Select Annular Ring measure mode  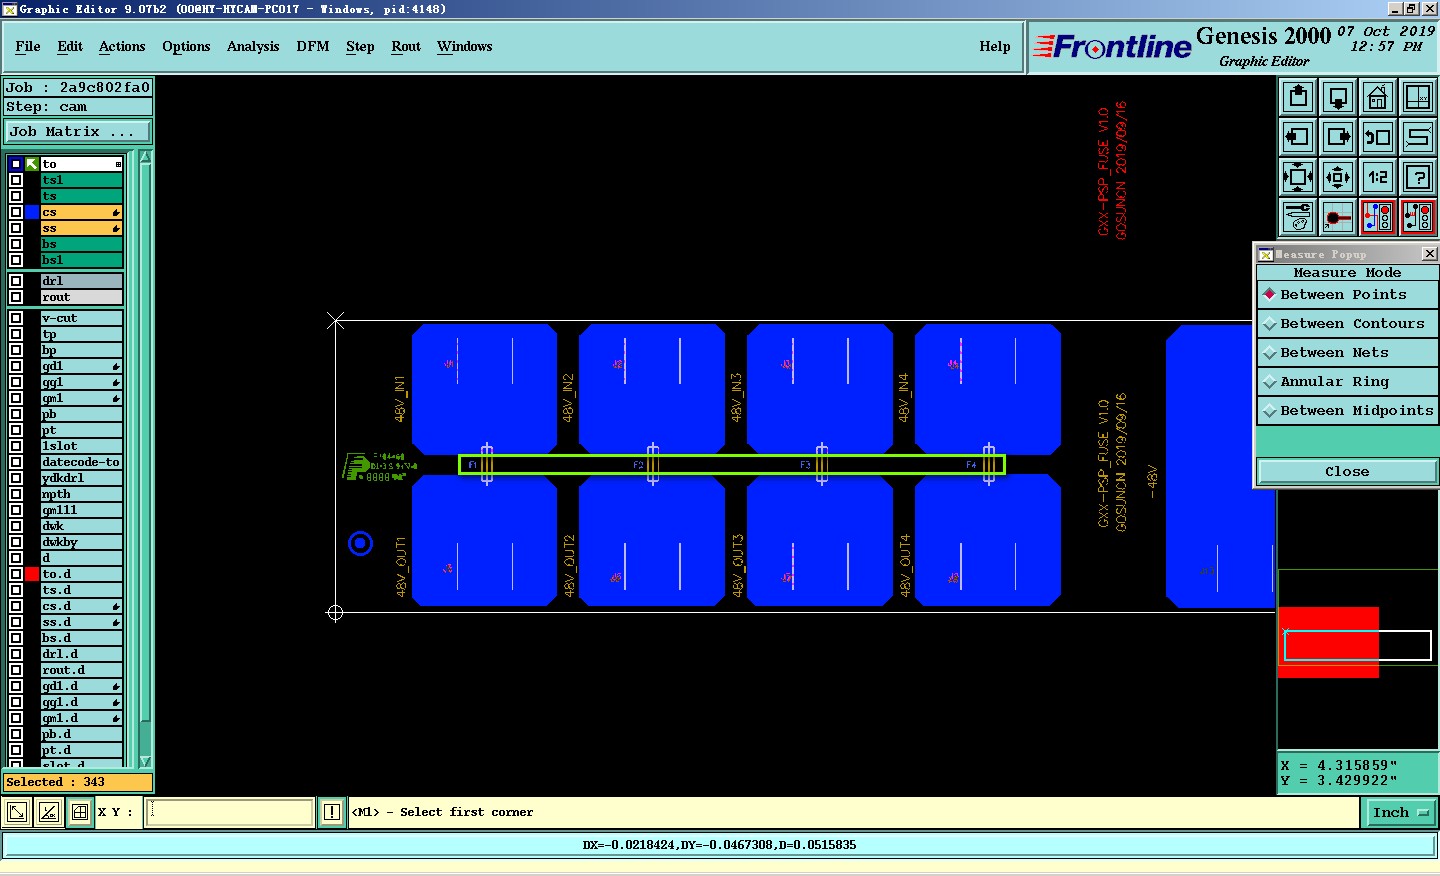tap(1347, 382)
